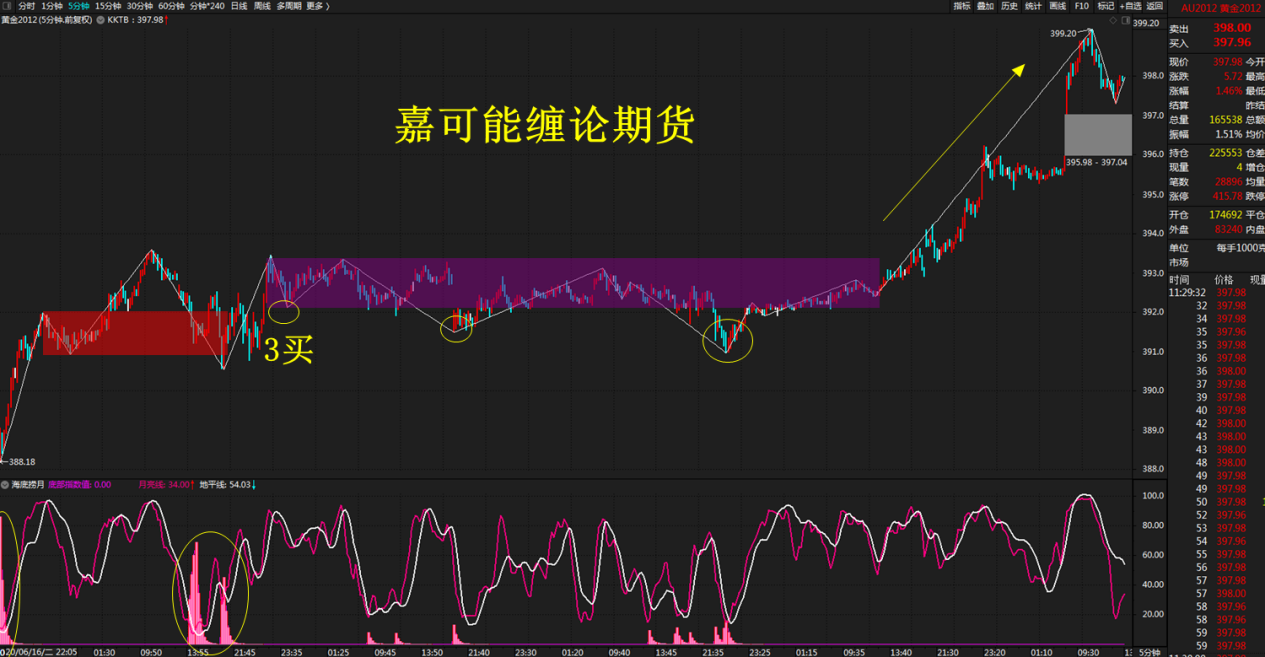Click the diamond icon at chart top right
This screenshot has width=1265, height=657.
(1114, 20)
